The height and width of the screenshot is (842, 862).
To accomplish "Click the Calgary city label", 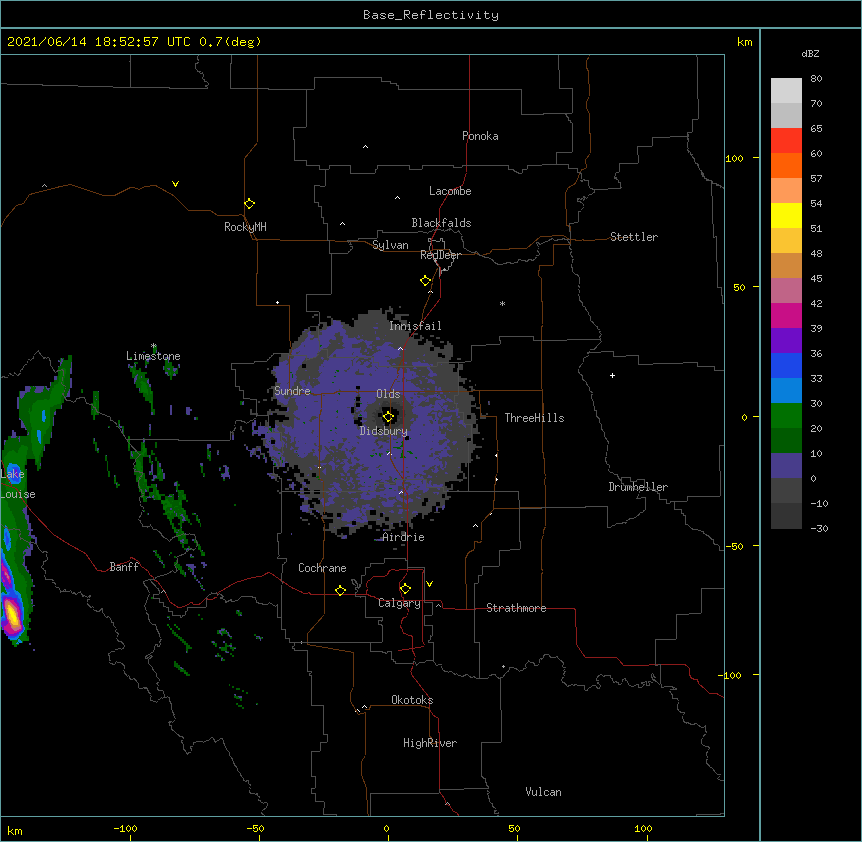I will tap(399, 603).
